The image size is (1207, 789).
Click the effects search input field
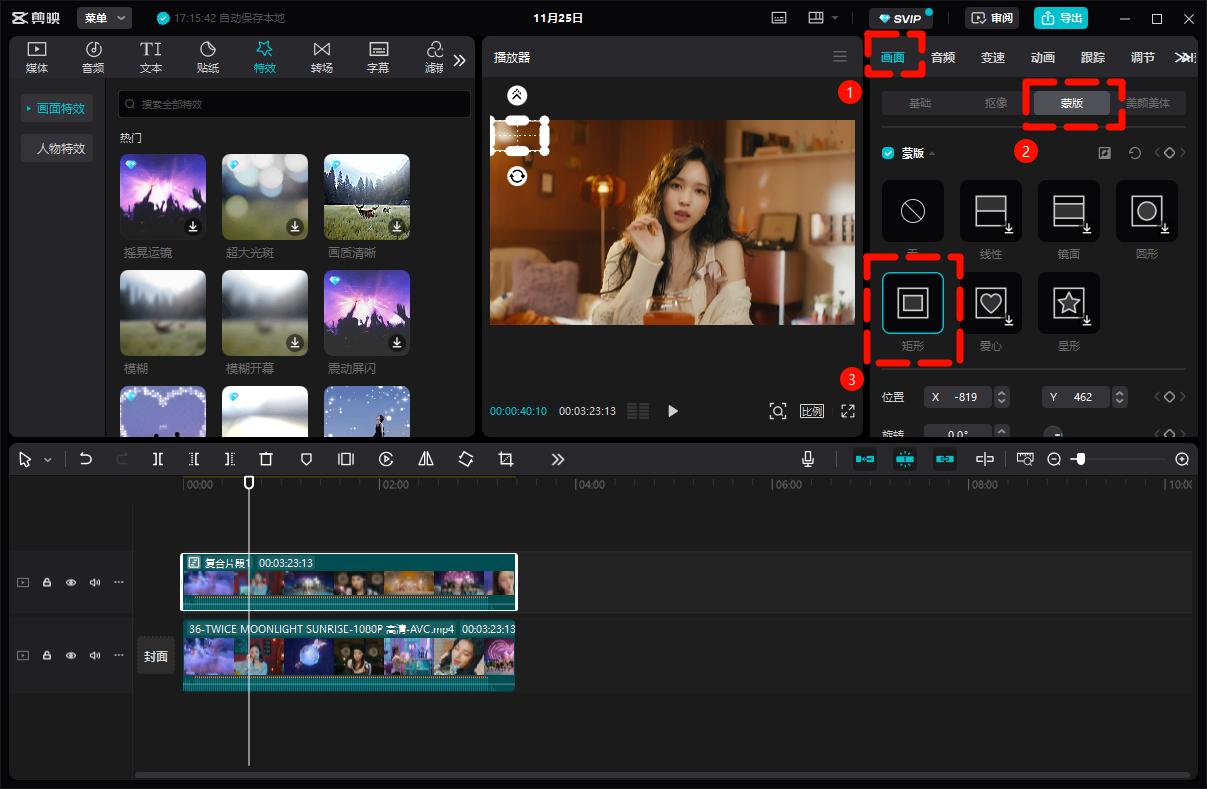[295, 104]
